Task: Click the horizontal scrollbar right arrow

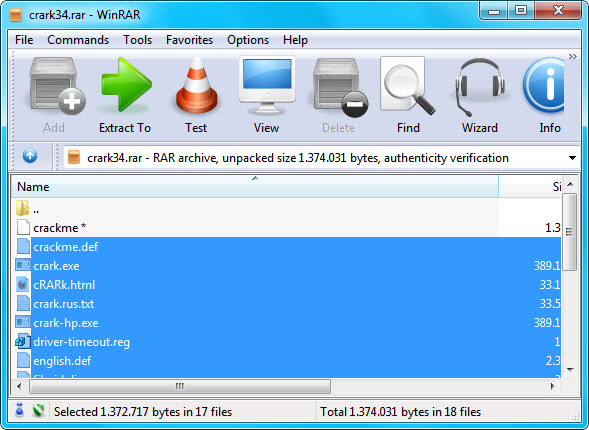Action: click(553, 386)
